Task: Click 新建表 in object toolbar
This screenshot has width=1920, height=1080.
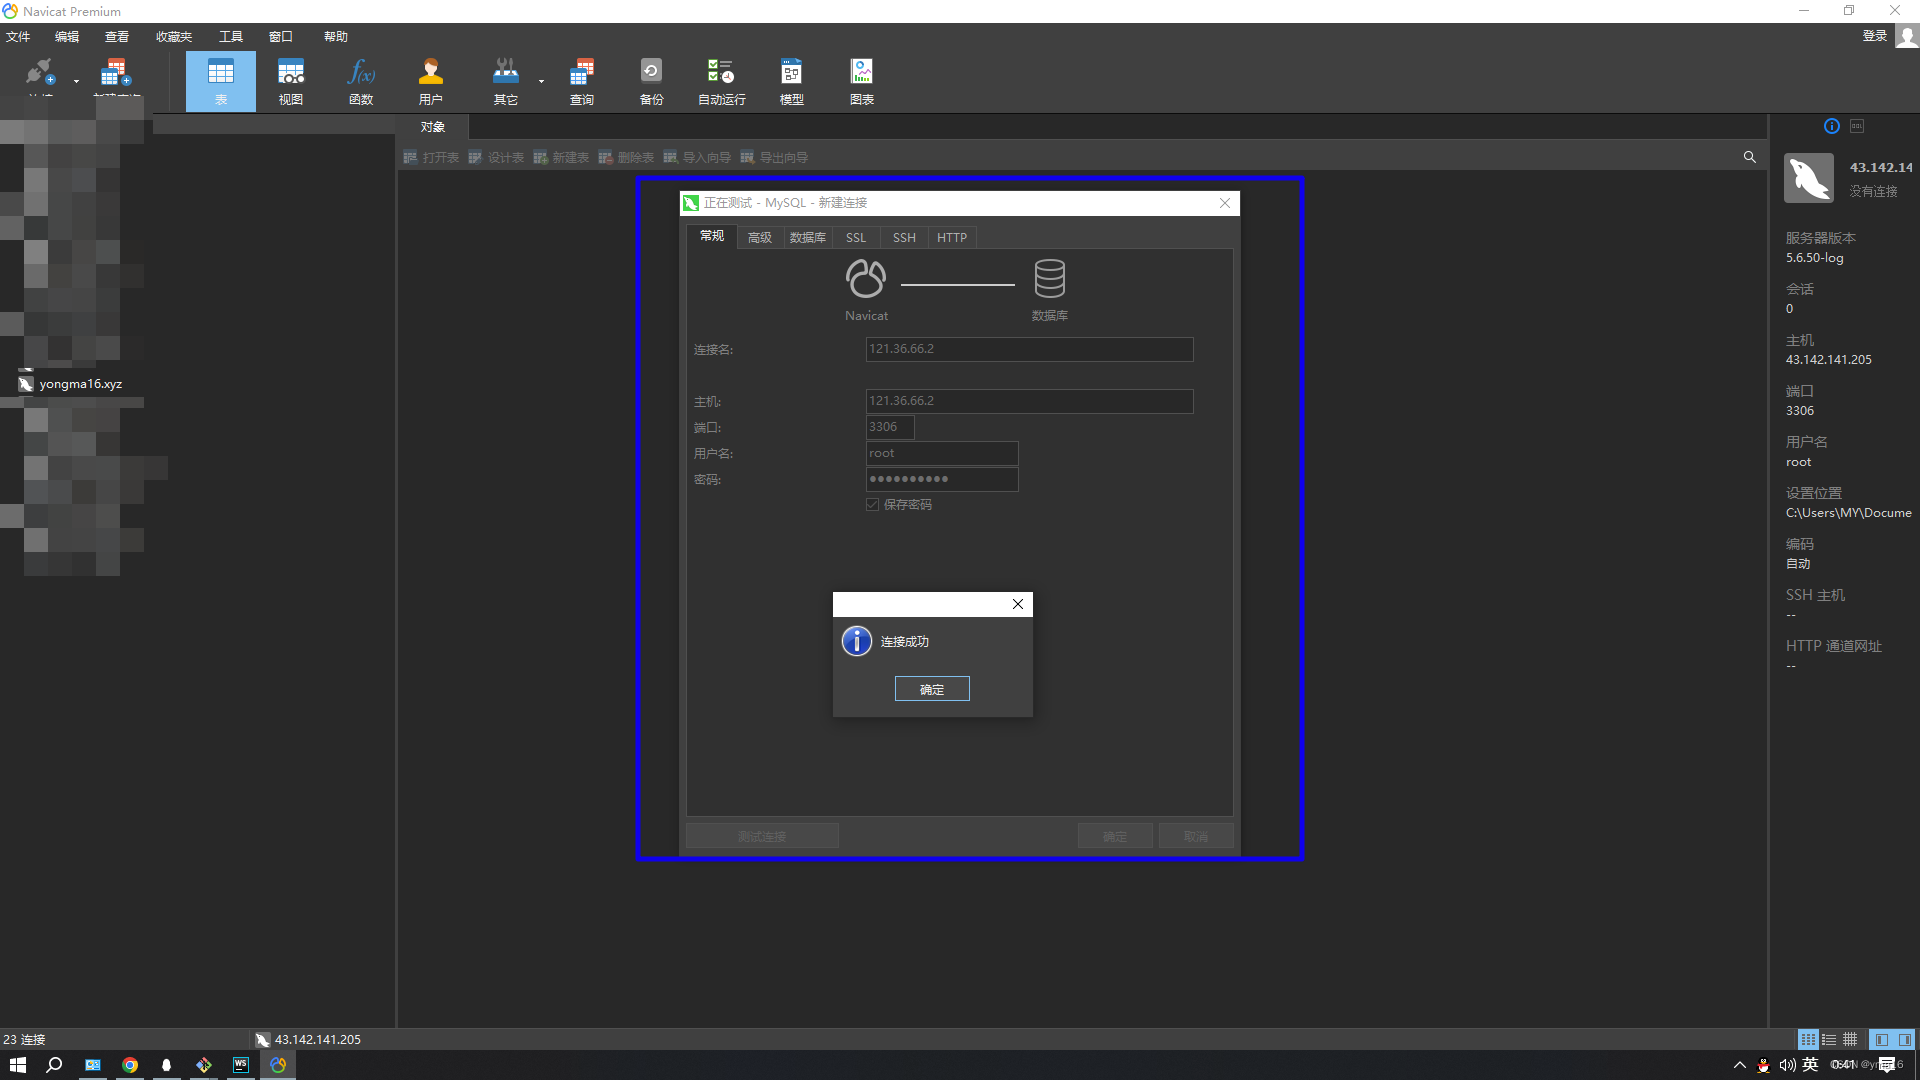Action: pyautogui.click(x=561, y=158)
